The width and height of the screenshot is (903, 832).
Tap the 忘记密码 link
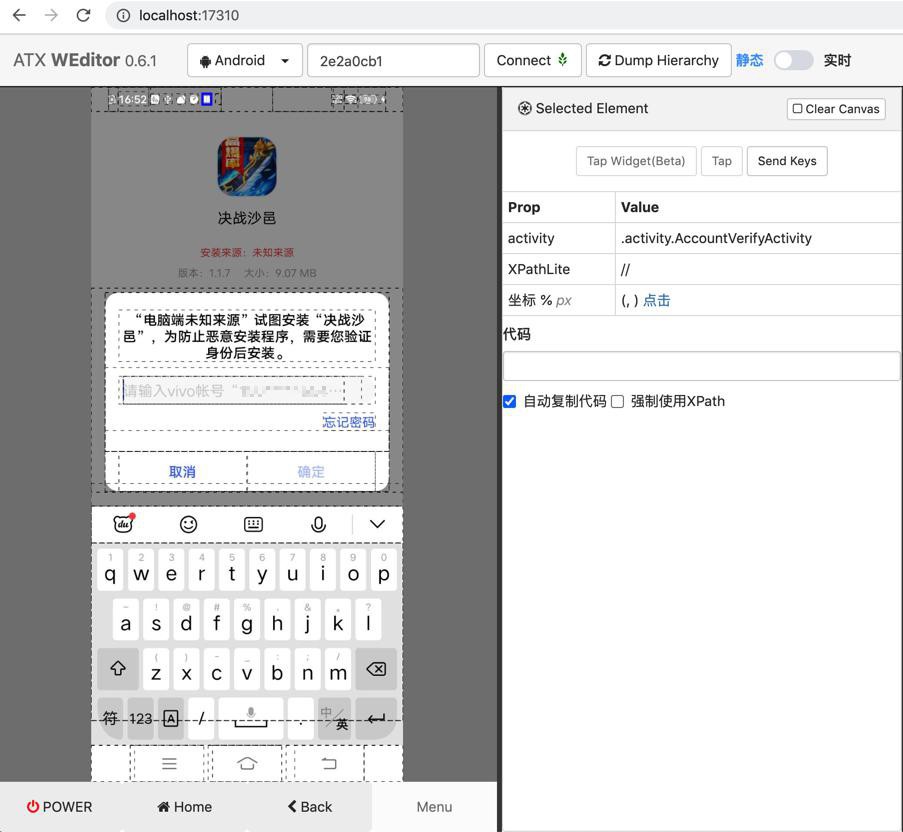pyautogui.click(x=349, y=422)
